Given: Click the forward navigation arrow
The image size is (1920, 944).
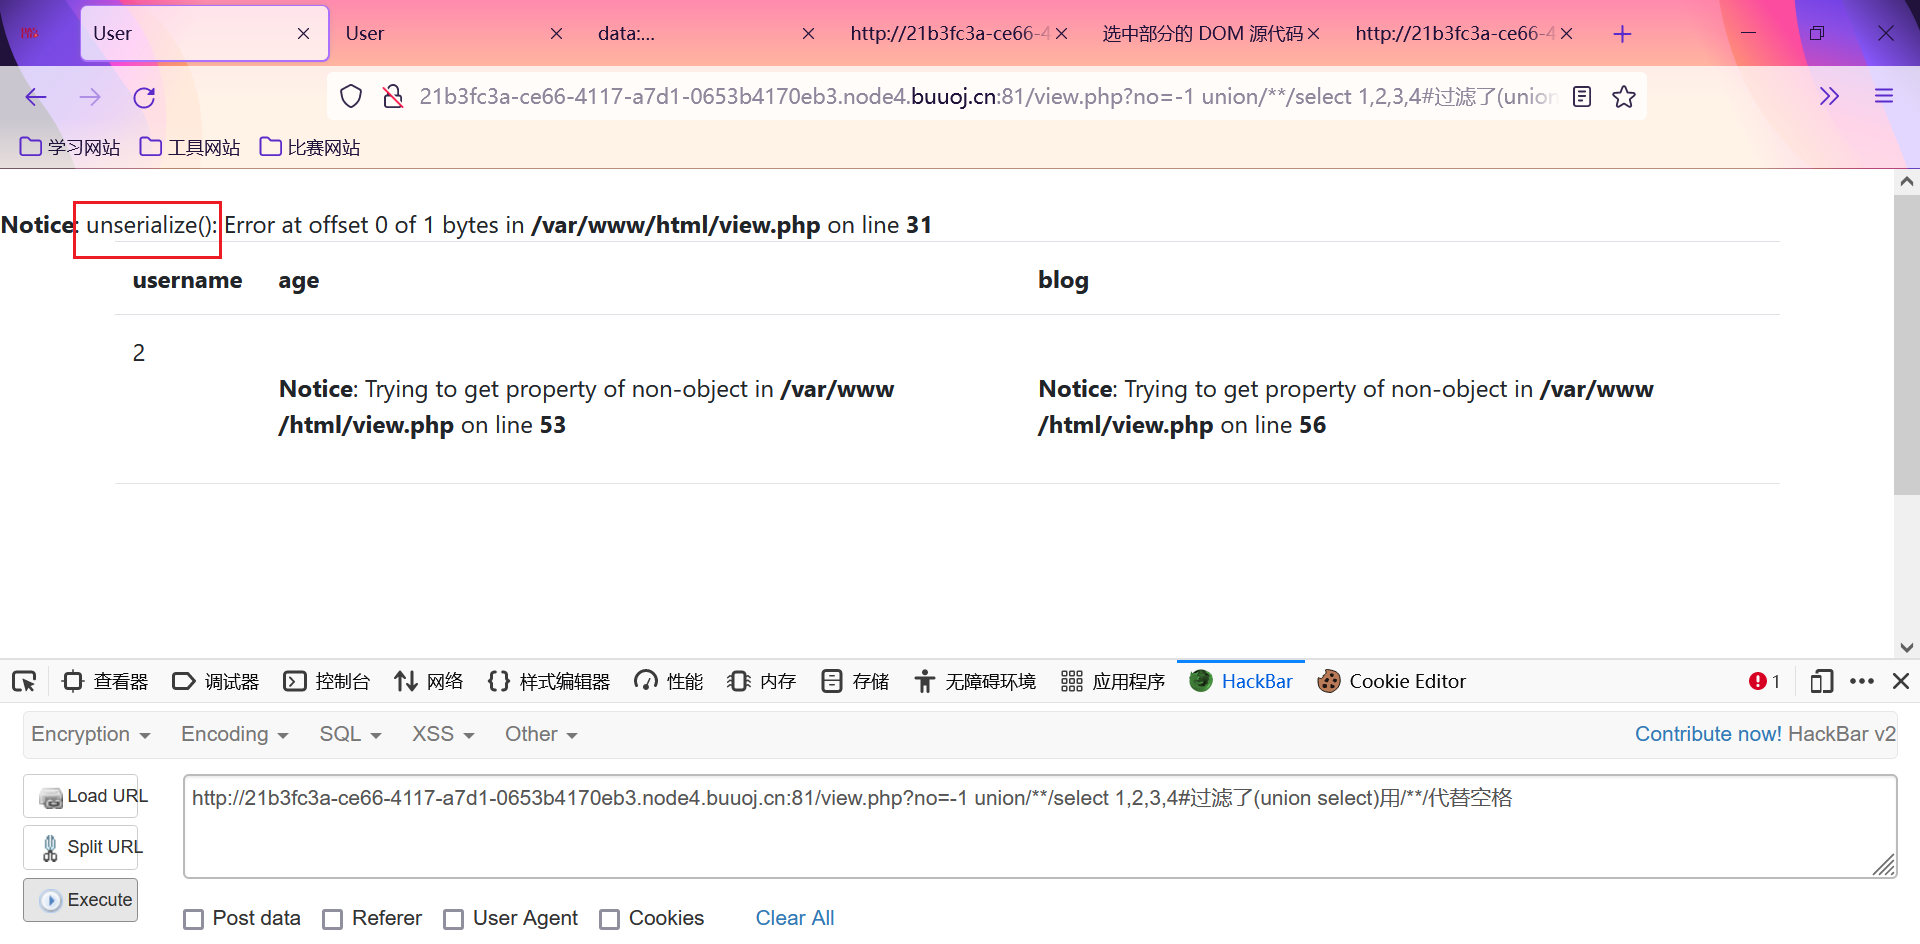Looking at the screenshot, I should (x=90, y=97).
